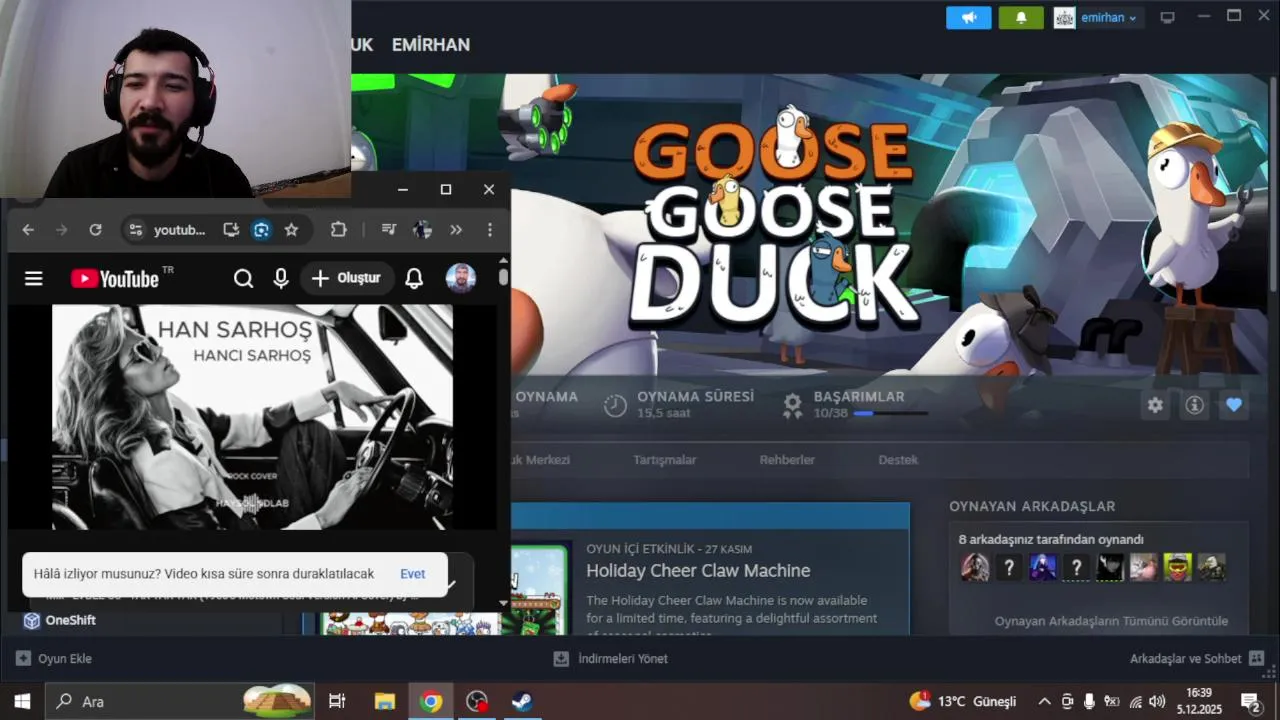This screenshot has width=1280, height=720.
Task: Open the Chrome three-dot menu
Action: tap(489, 230)
